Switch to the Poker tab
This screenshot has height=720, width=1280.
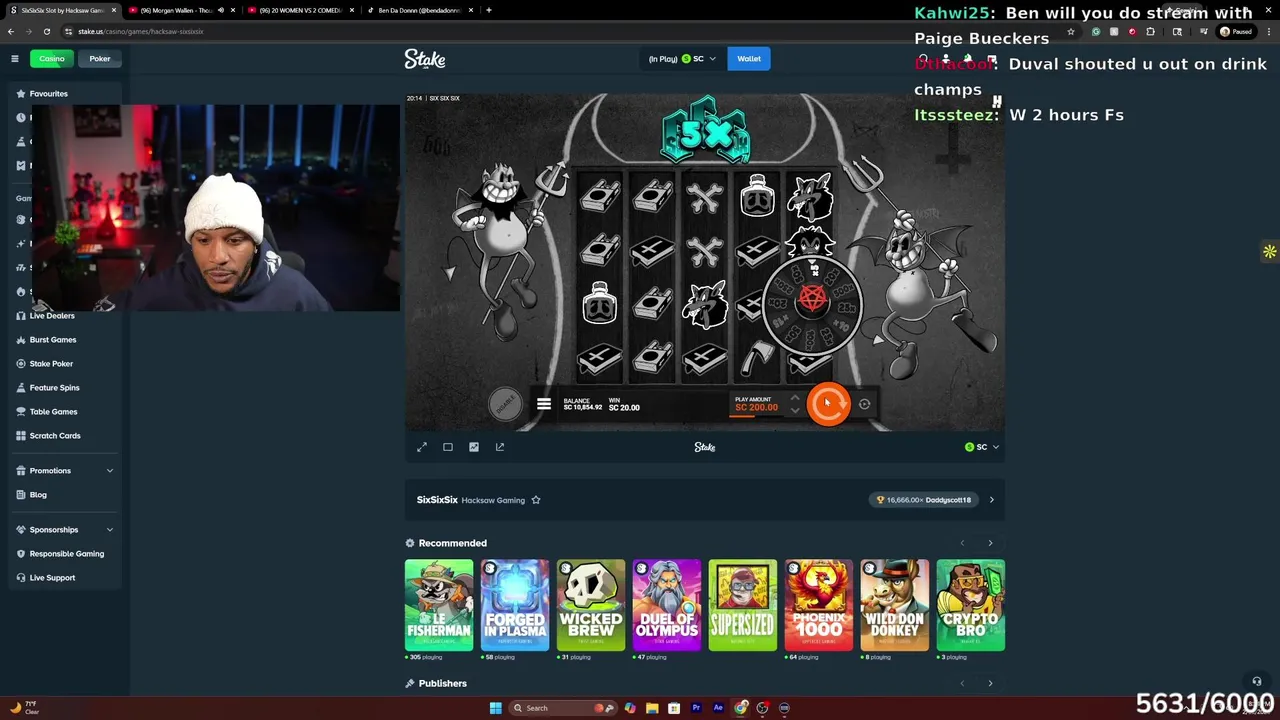100,59
